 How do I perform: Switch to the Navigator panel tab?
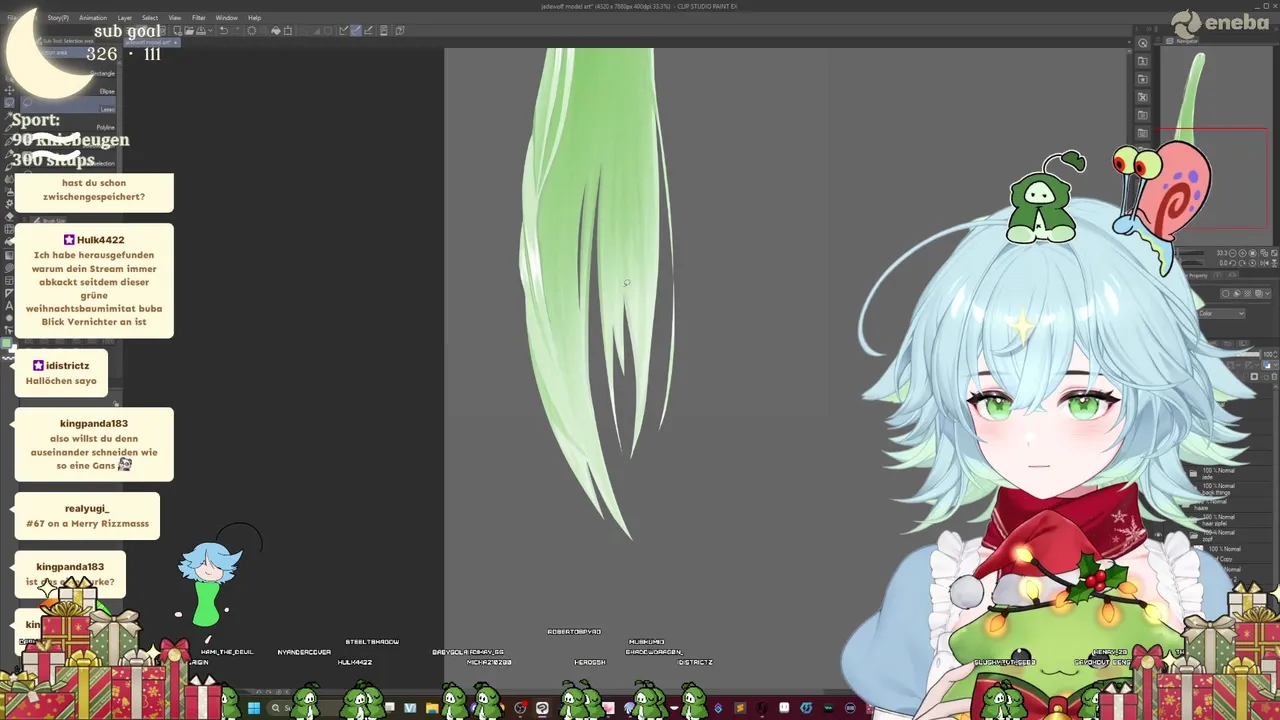click(1183, 41)
